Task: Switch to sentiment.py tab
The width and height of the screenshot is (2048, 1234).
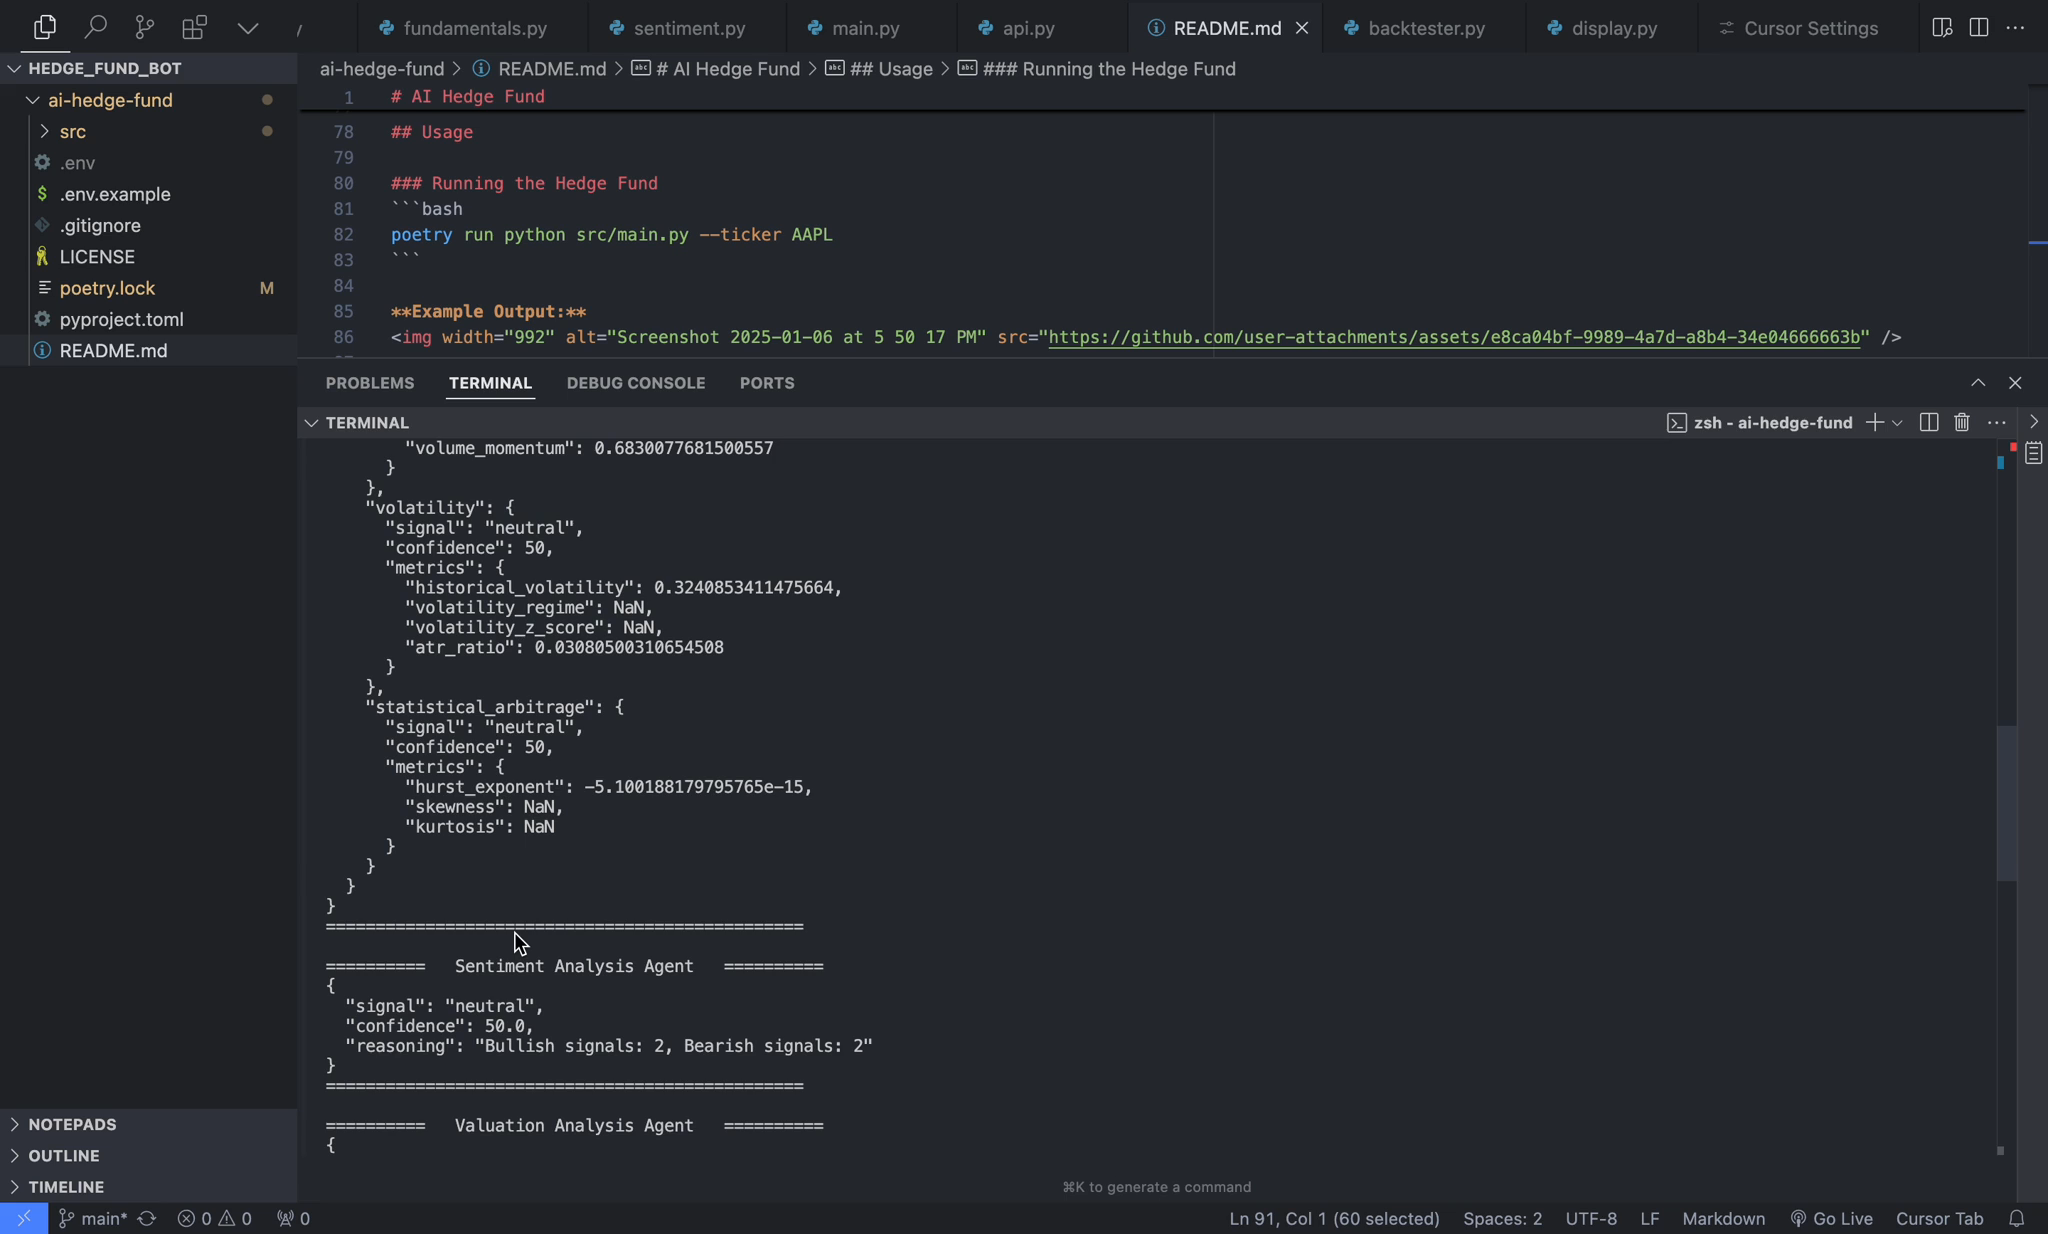Action: tap(678, 28)
